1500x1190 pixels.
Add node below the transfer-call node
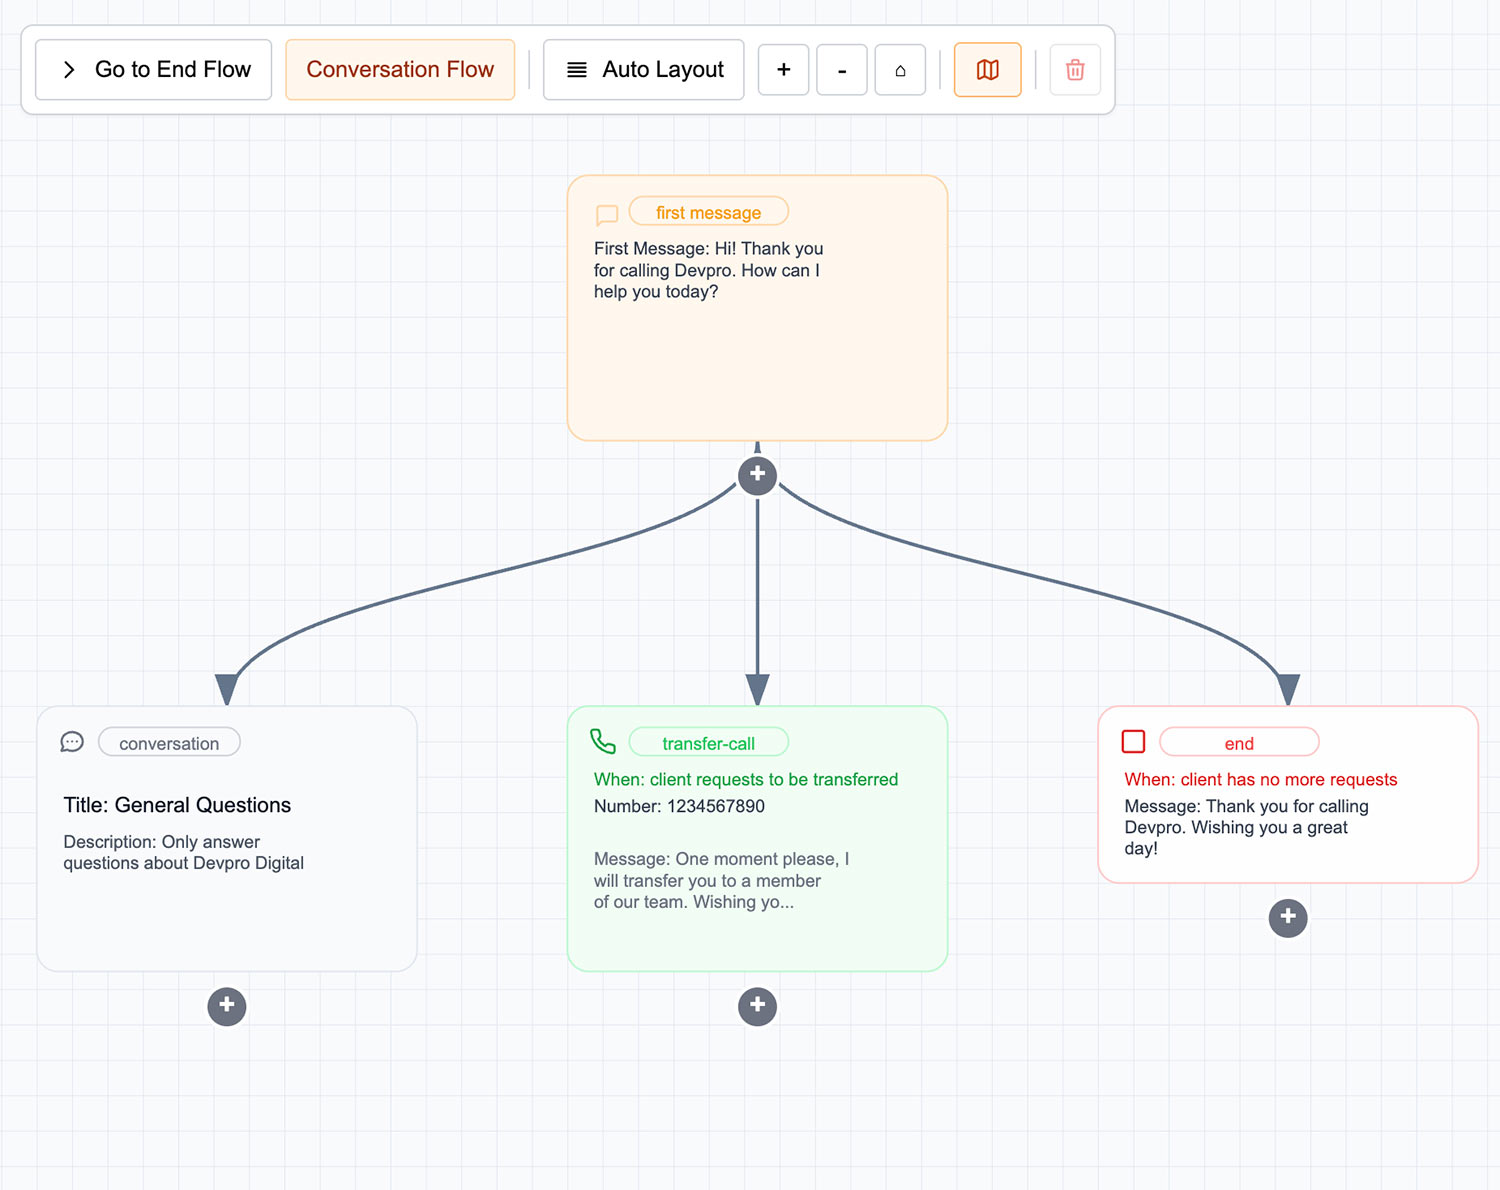[757, 1006]
